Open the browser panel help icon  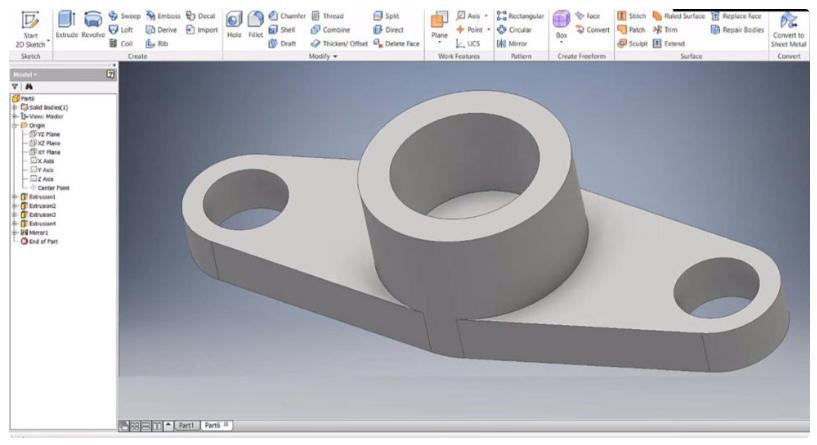click(110, 75)
